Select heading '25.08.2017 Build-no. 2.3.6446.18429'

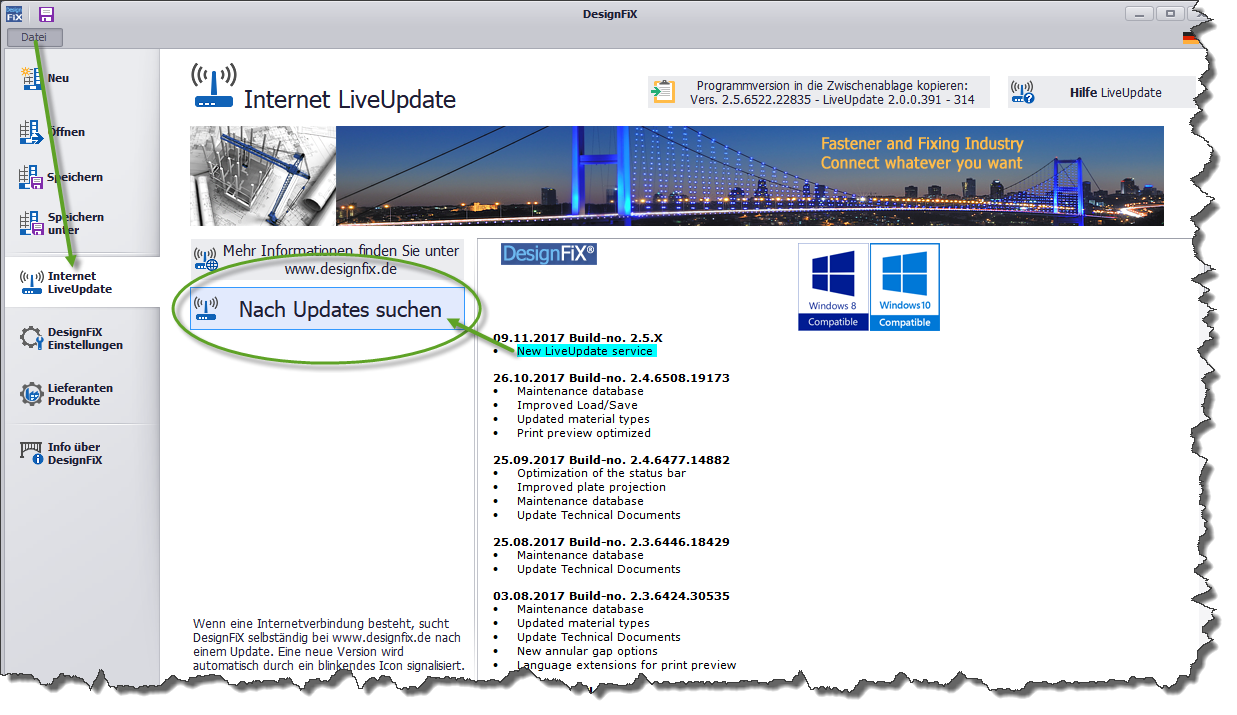point(611,542)
